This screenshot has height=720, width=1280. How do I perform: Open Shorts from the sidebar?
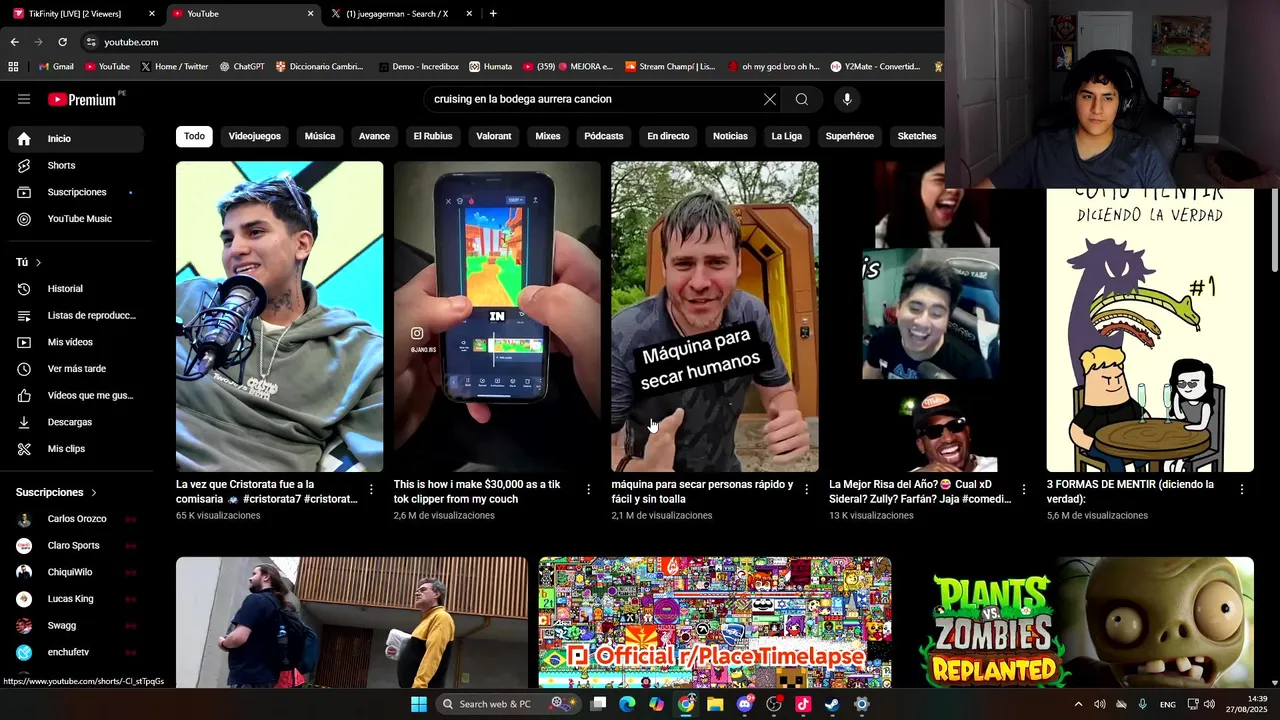pos(76,165)
